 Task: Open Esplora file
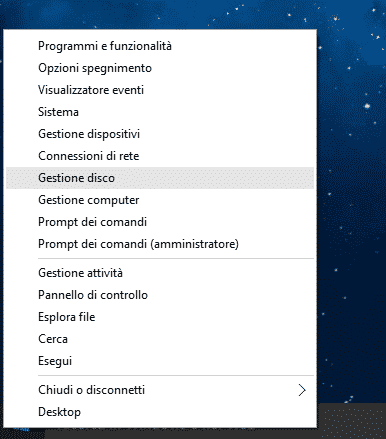[x=160, y=317]
